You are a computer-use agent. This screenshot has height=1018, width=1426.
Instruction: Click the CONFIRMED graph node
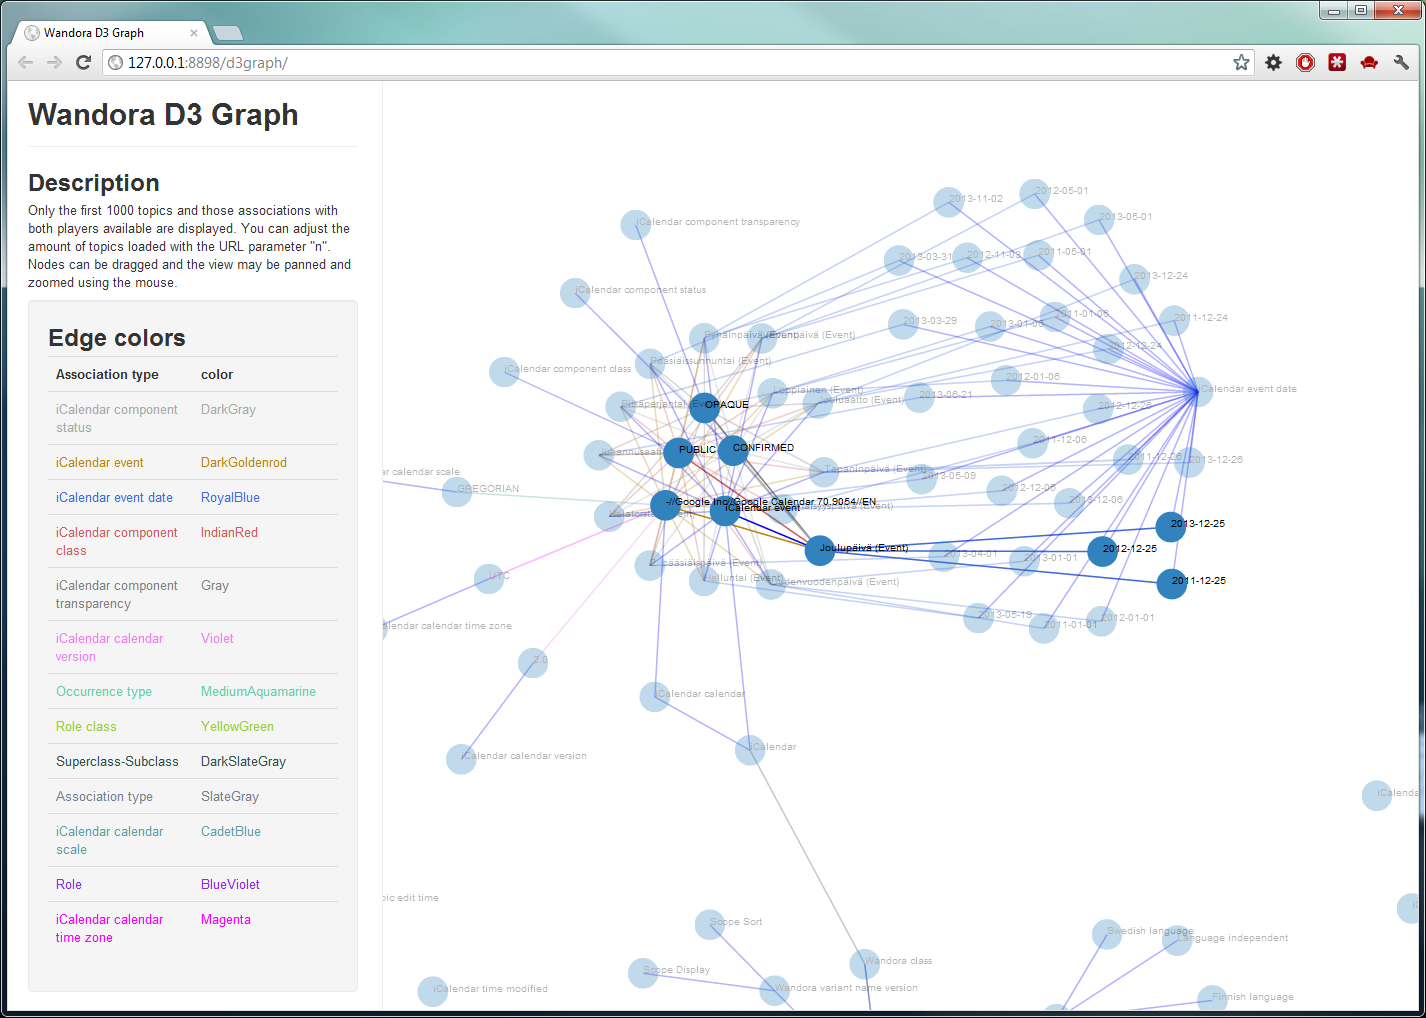pos(733,450)
